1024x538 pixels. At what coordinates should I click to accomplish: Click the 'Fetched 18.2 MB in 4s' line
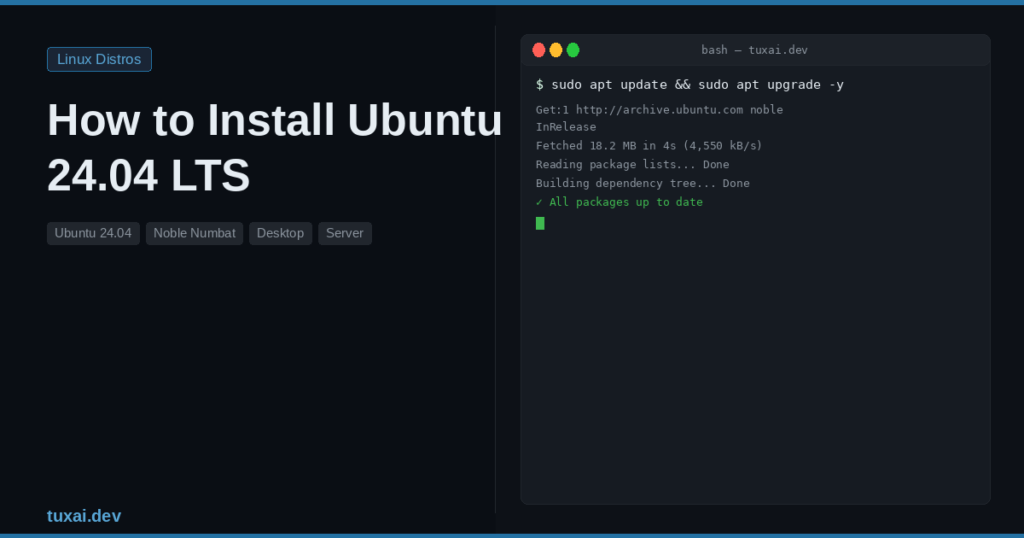649,146
